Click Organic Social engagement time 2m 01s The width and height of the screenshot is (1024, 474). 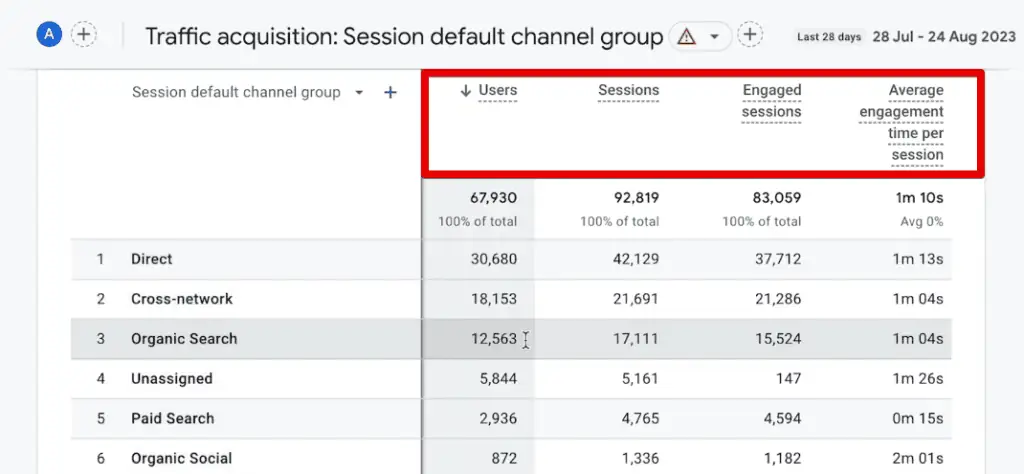(x=918, y=458)
